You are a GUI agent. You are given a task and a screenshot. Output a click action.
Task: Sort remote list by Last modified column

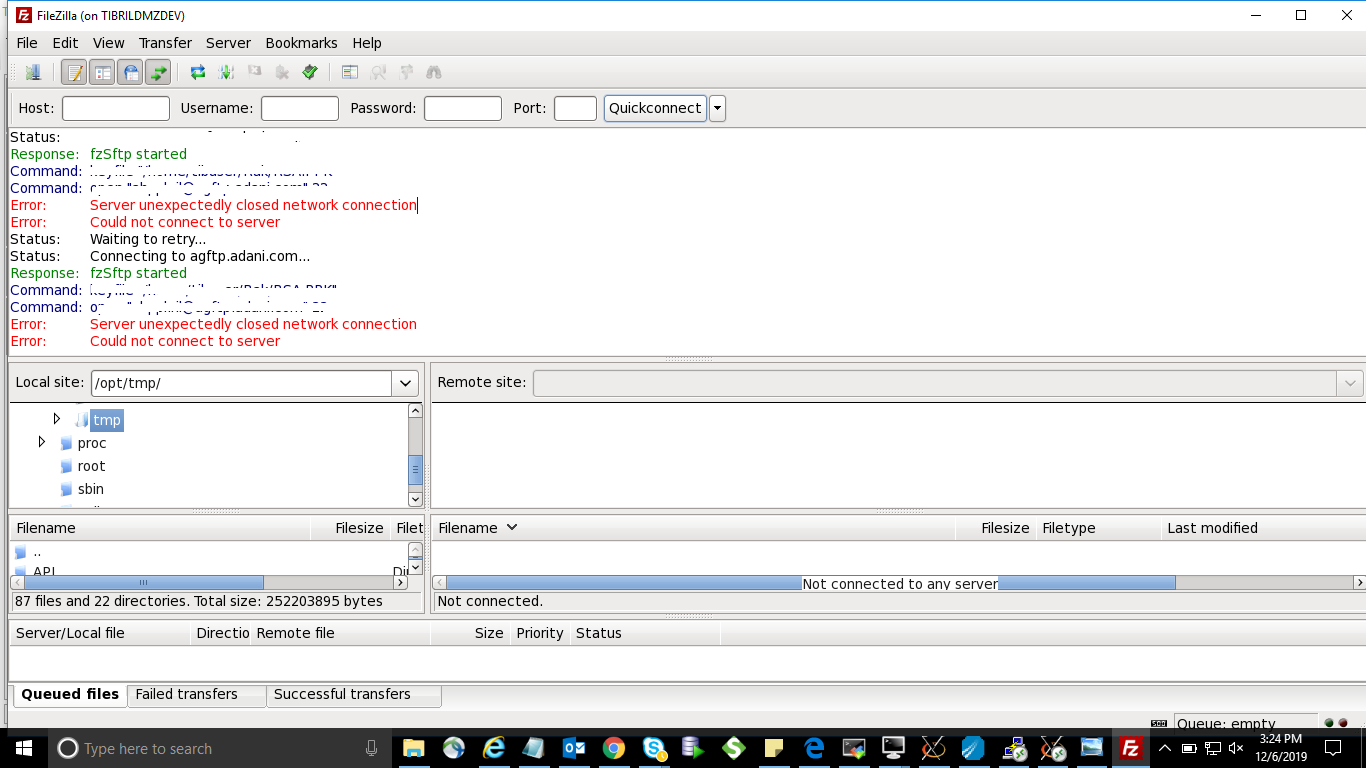pos(1263,528)
